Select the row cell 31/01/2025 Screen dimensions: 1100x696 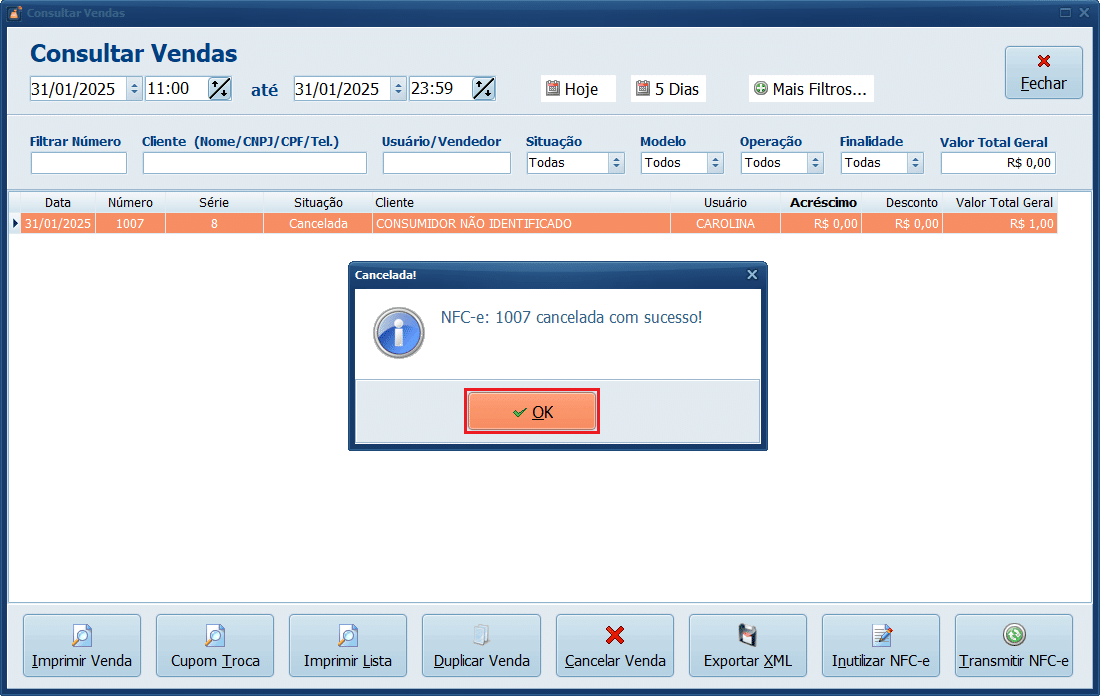58,223
